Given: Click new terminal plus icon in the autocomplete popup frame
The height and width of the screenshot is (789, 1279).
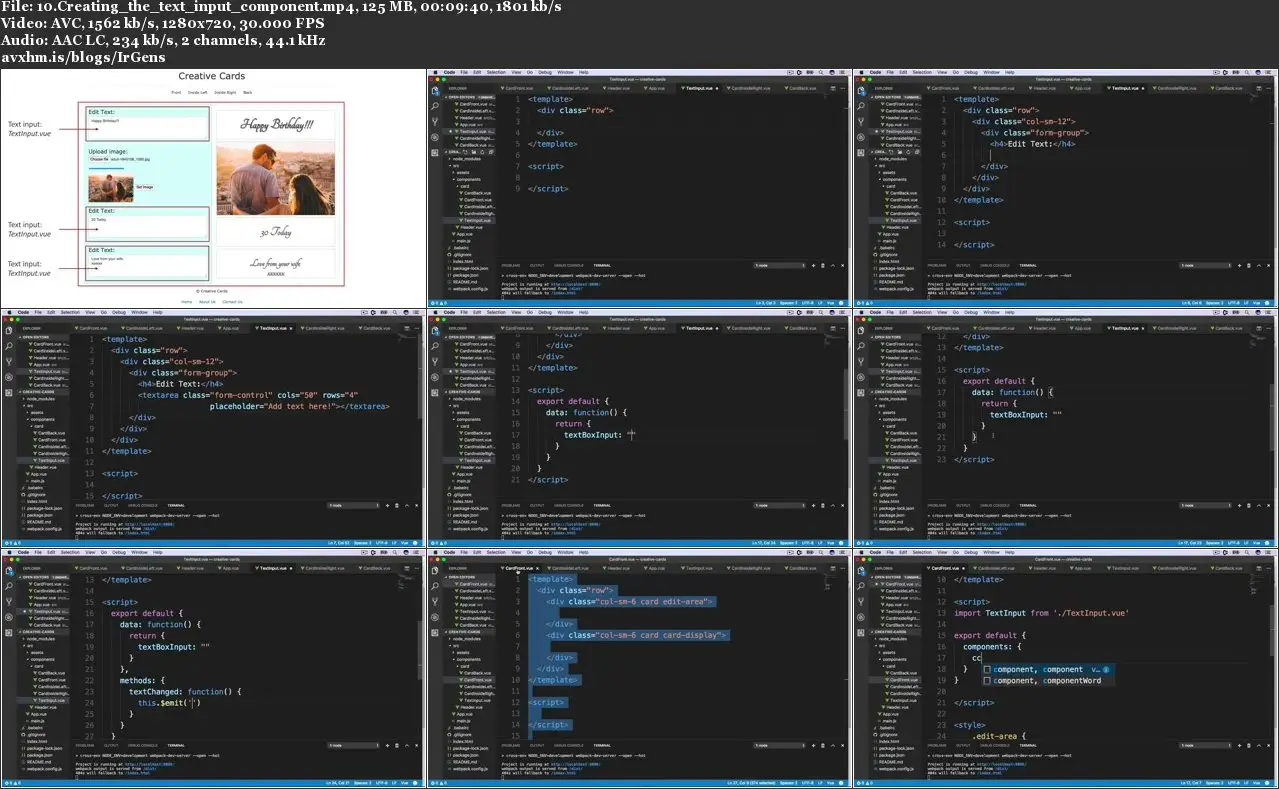Looking at the screenshot, I should tap(1239, 745).
